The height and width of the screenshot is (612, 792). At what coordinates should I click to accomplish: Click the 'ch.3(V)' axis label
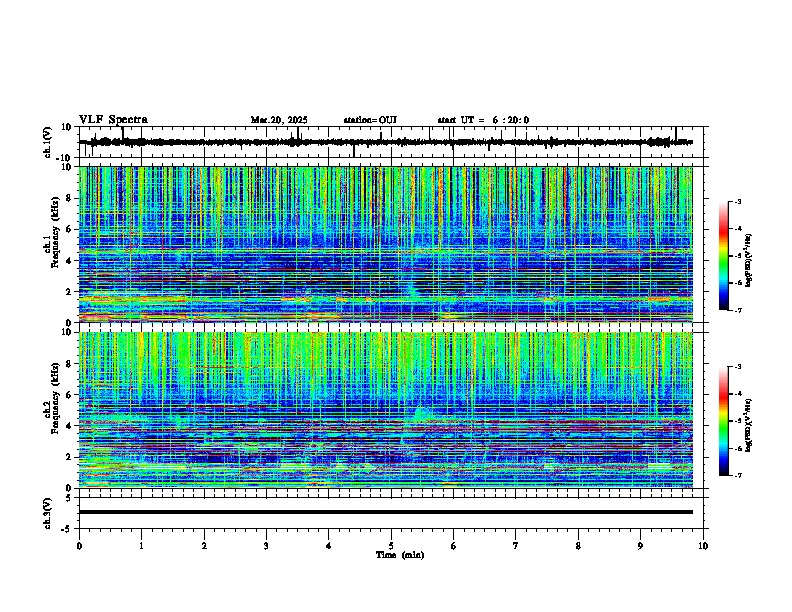coord(48,513)
